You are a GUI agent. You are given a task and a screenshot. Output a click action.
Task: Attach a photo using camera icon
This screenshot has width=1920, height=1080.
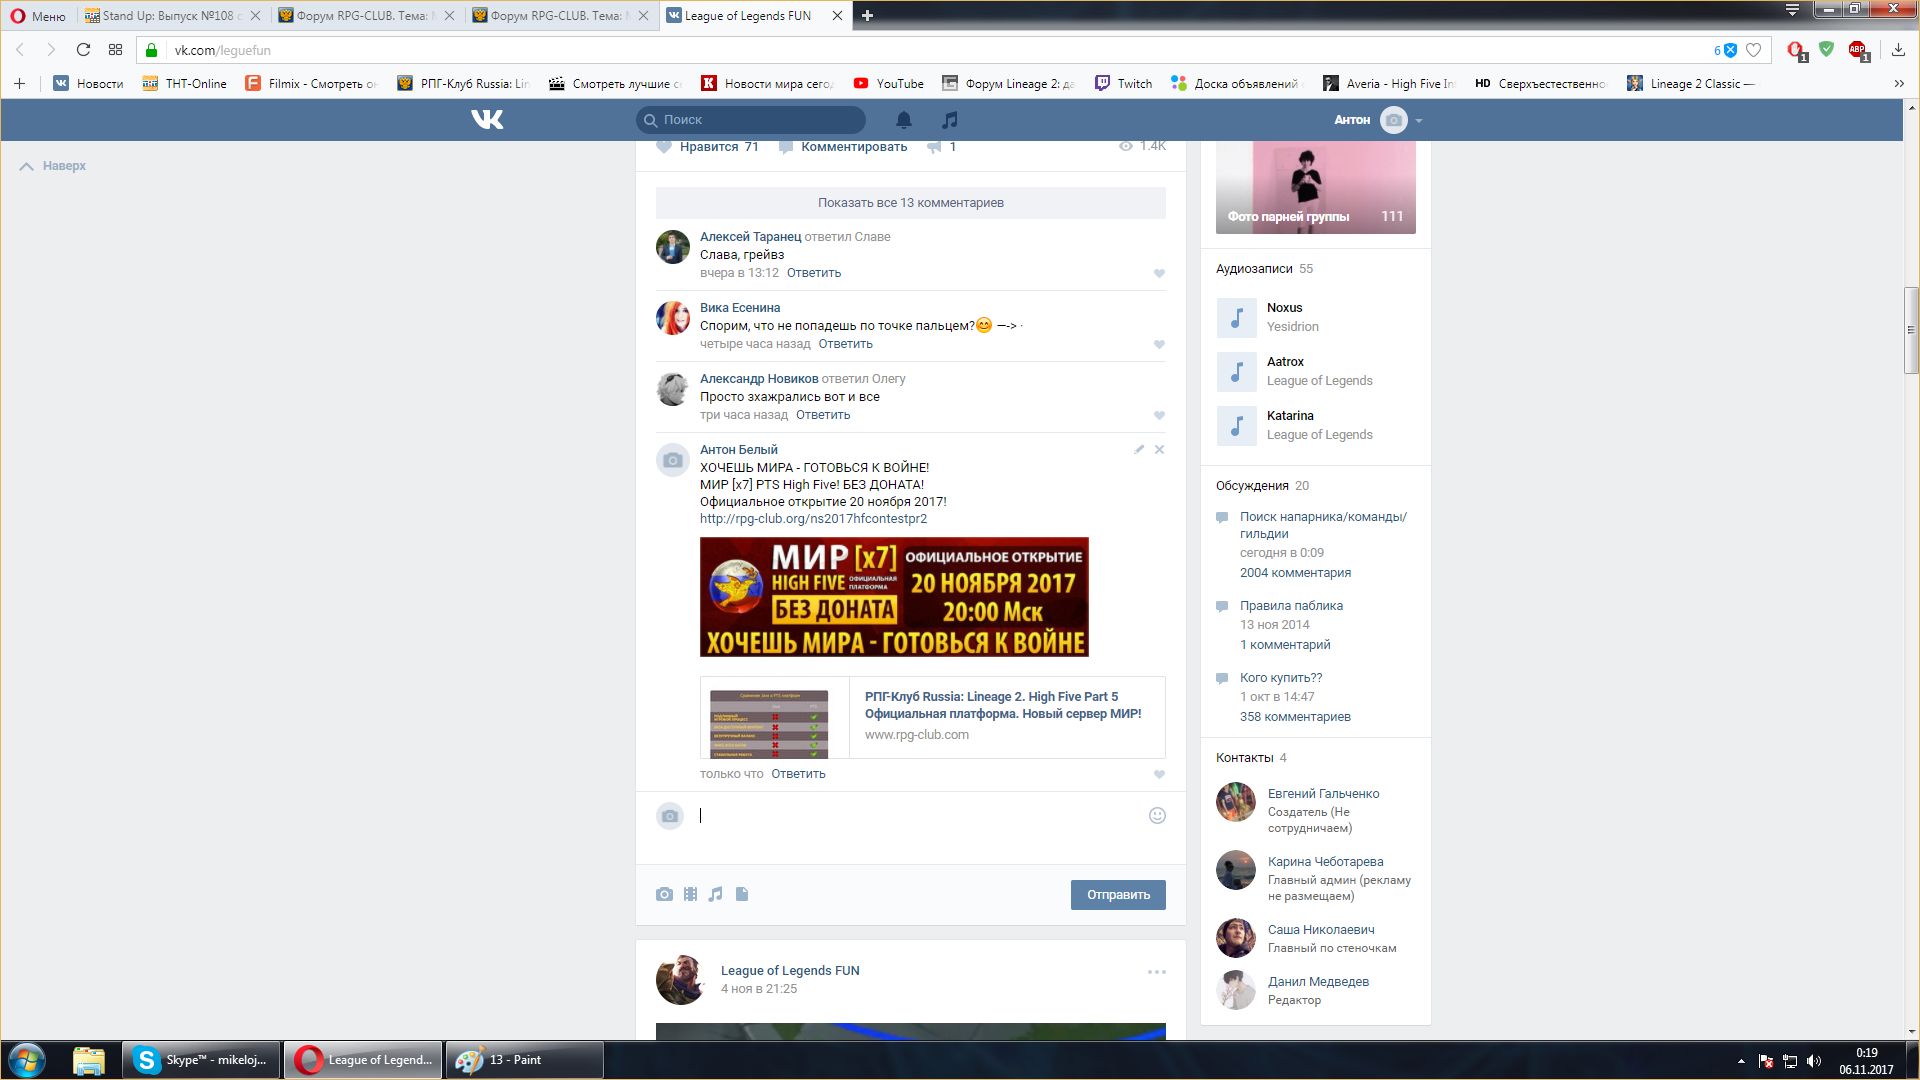pyautogui.click(x=664, y=894)
